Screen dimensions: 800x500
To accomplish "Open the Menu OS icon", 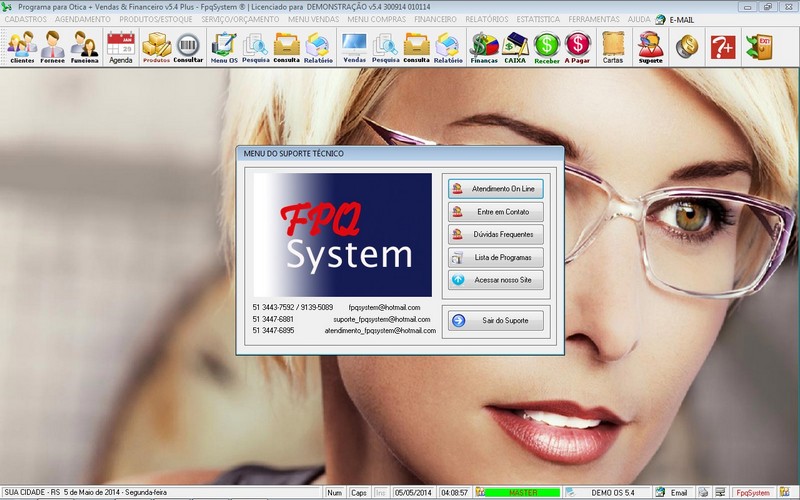I will 224,46.
